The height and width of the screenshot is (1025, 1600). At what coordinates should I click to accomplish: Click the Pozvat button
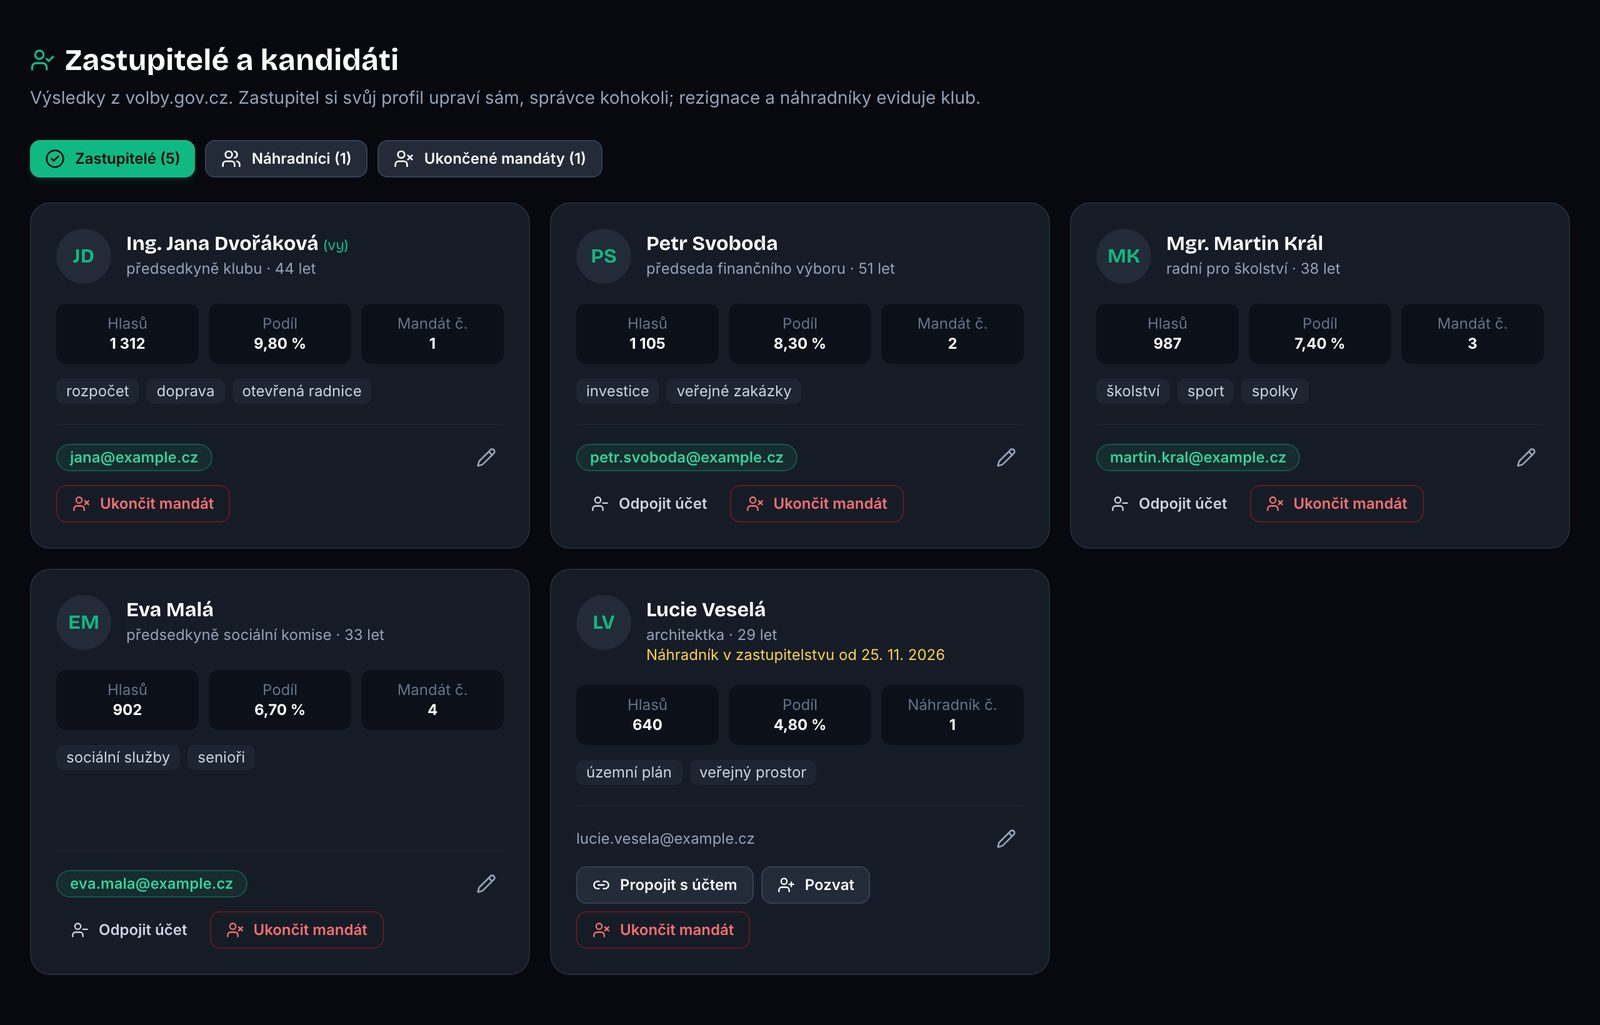point(815,885)
